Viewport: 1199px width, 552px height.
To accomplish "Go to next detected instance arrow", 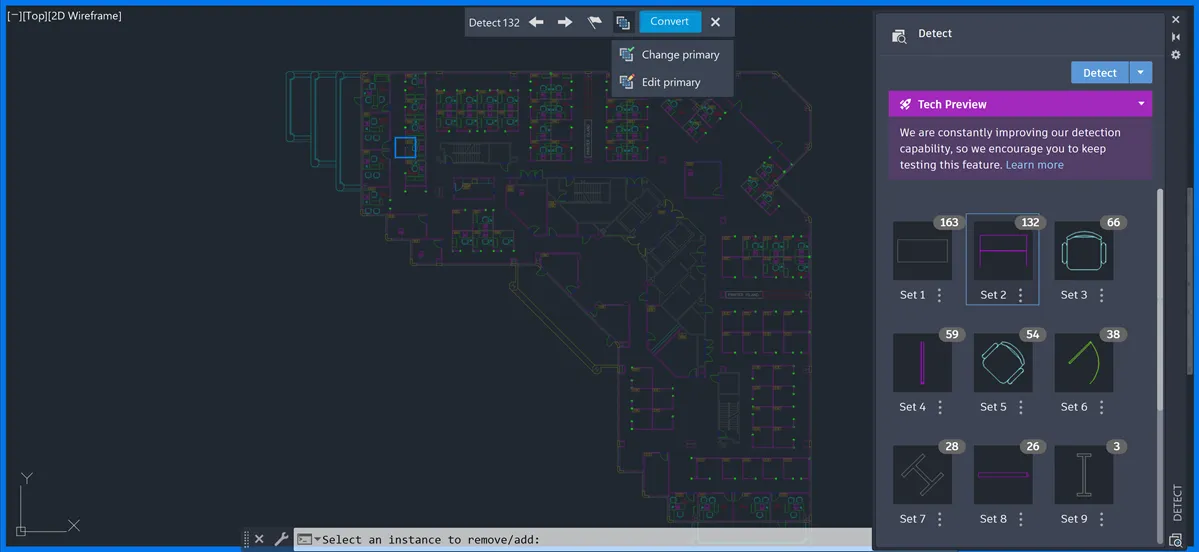I will (x=565, y=22).
